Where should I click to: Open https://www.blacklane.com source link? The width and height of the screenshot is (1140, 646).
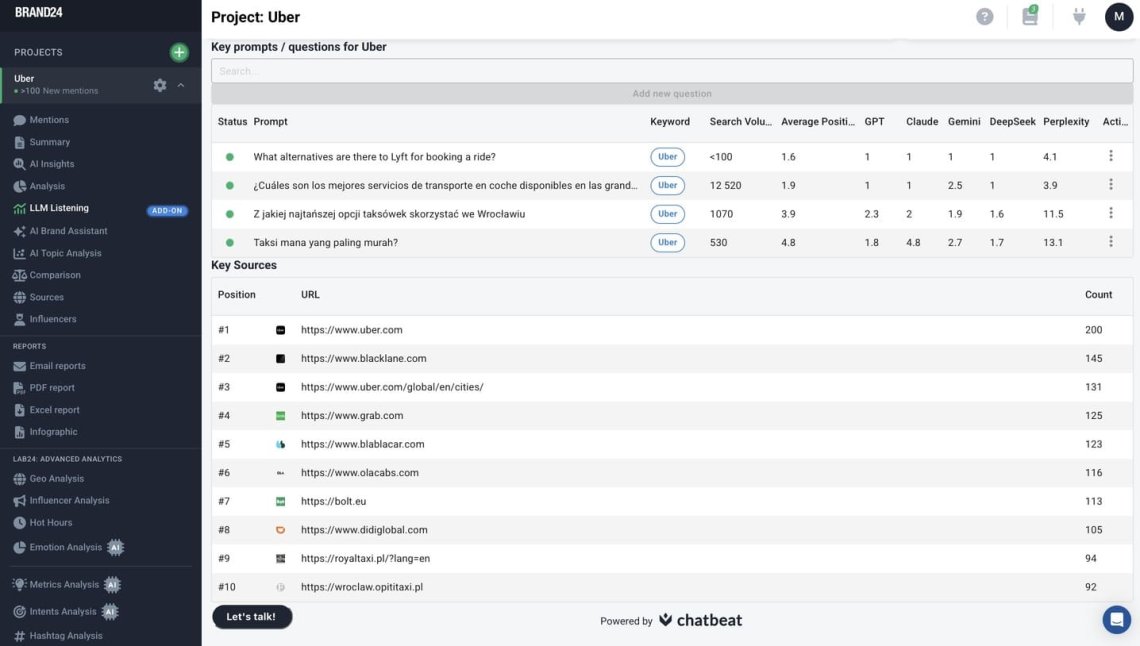pos(364,358)
